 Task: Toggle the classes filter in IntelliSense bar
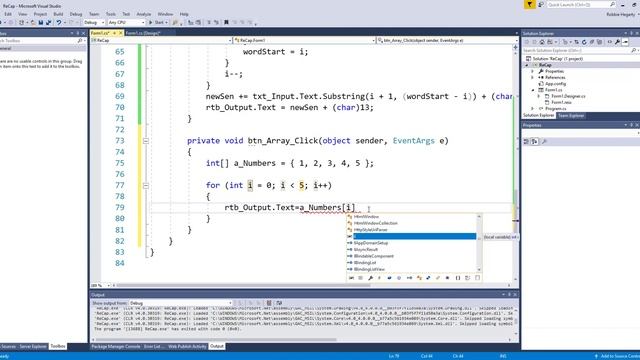[419, 278]
